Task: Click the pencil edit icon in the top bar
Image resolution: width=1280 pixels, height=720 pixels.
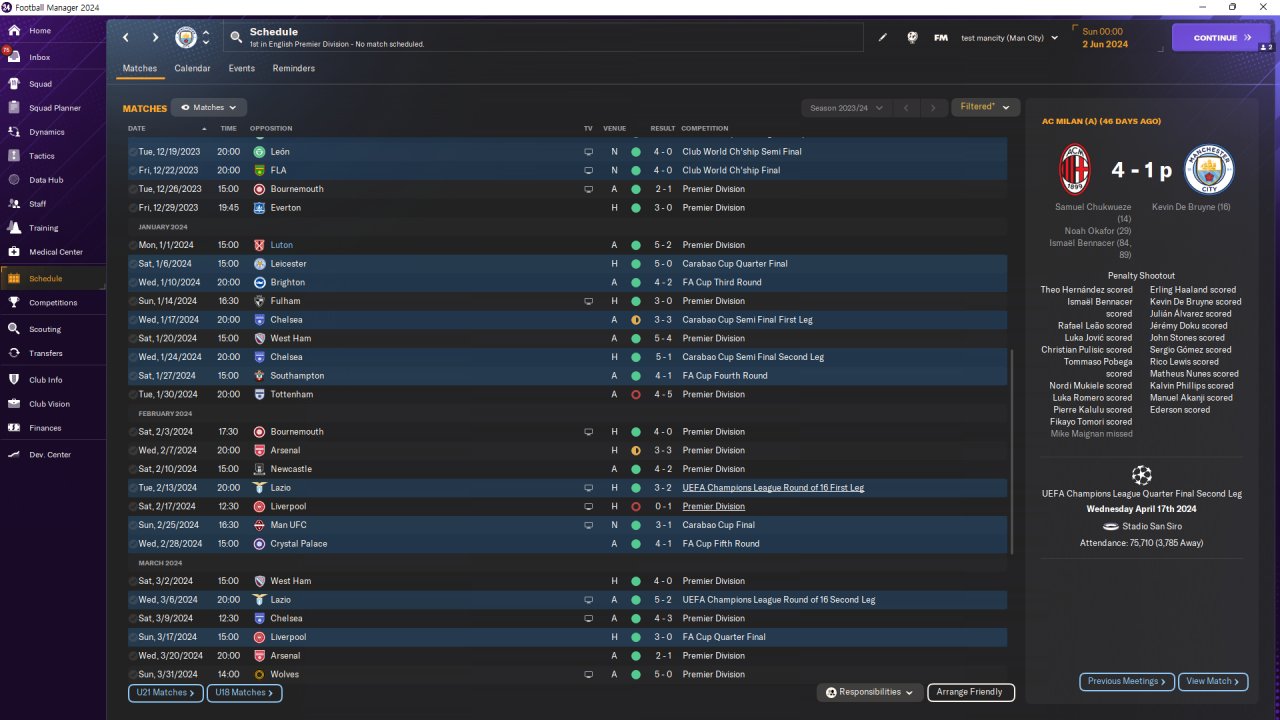Action: point(883,38)
